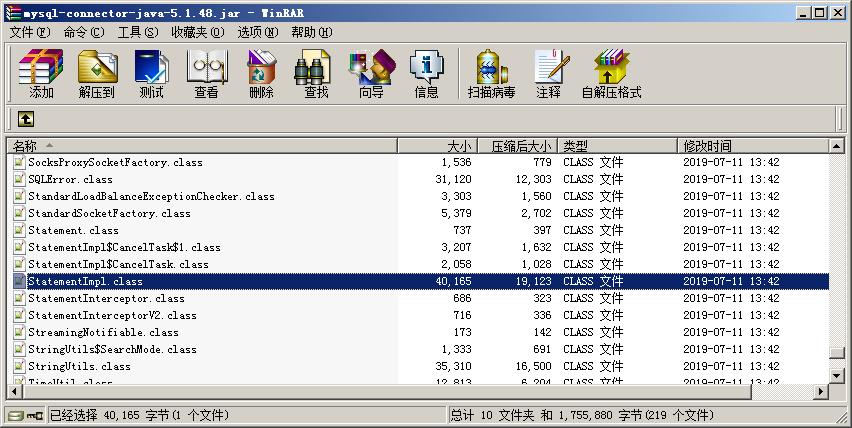Click horizontal scrollbar right arrow
The height and width of the screenshot is (428, 852).
click(822, 391)
